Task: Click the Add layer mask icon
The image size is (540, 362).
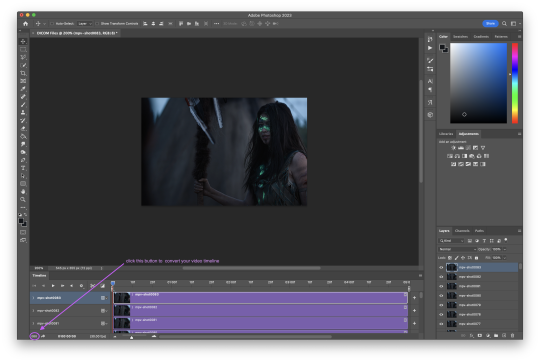Action: tap(480, 335)
